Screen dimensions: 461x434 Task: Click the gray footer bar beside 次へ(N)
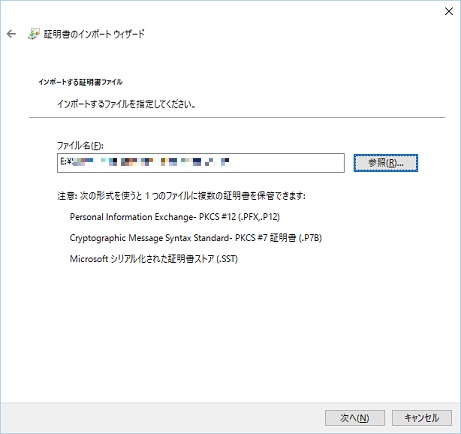160,418
